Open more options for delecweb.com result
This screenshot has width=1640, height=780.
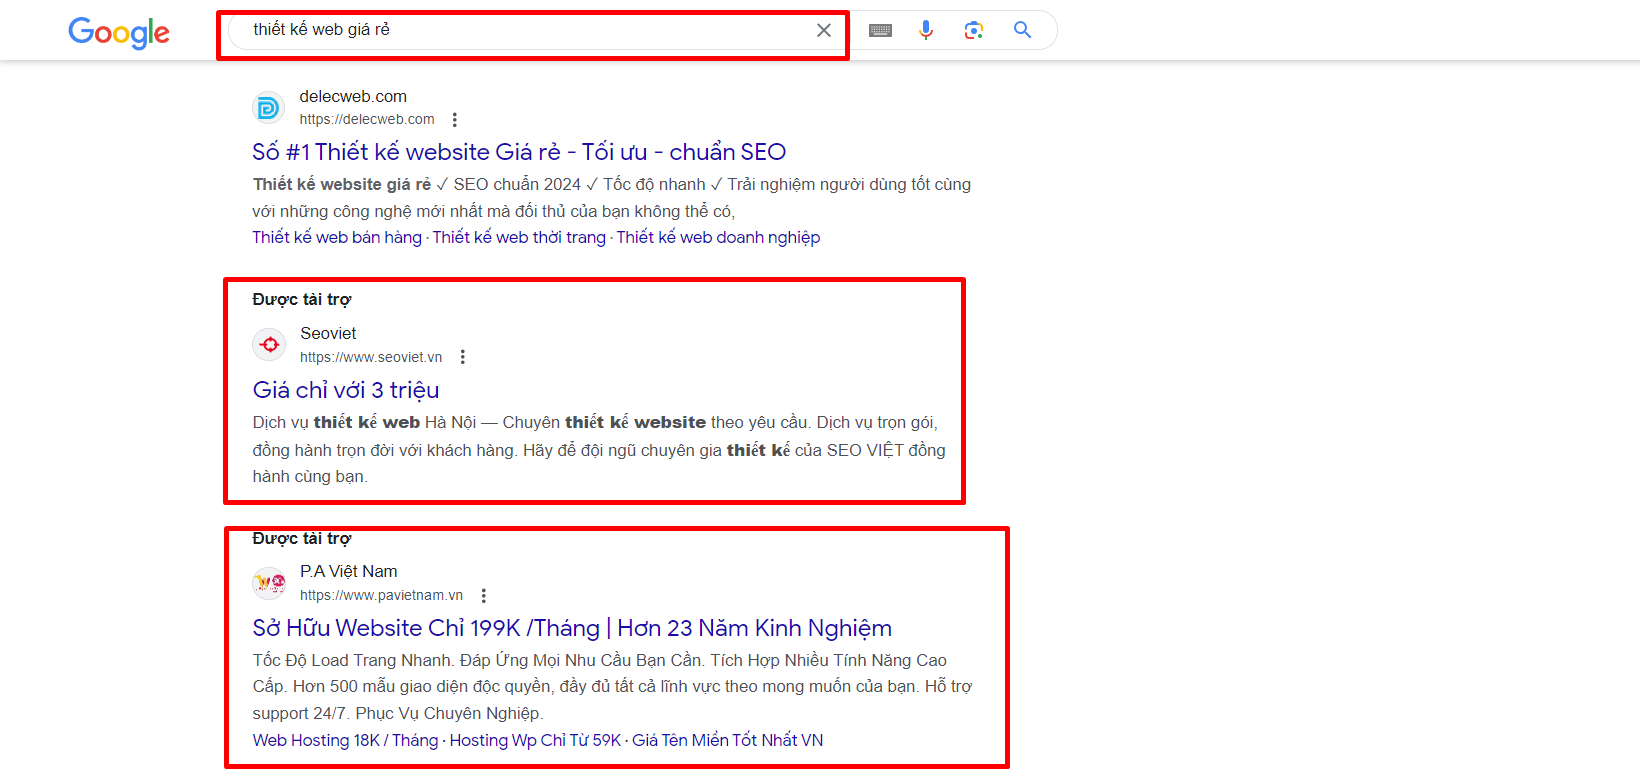coord(455,120)
